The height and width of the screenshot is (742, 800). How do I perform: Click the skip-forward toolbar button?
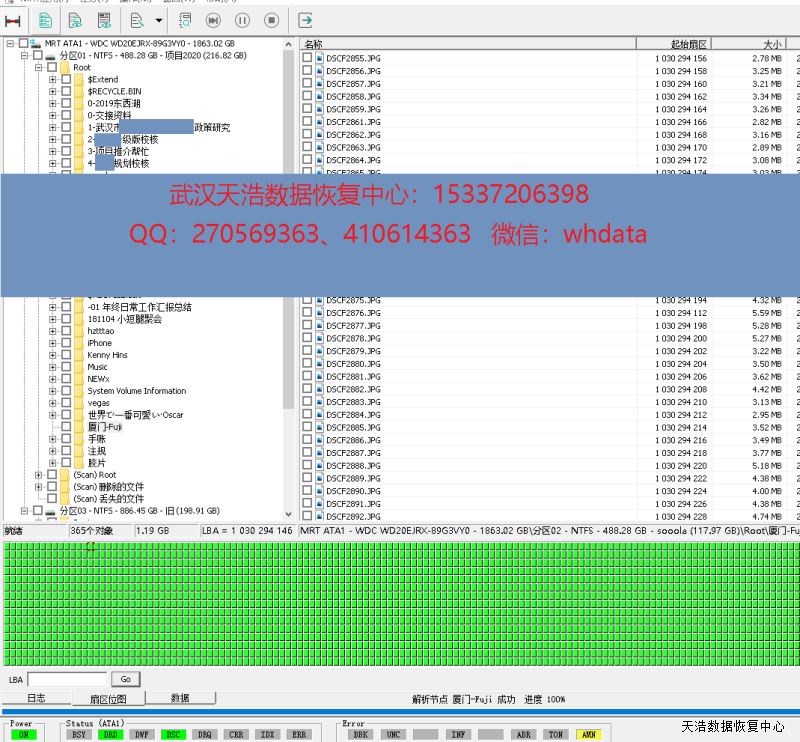click(214, 20)
